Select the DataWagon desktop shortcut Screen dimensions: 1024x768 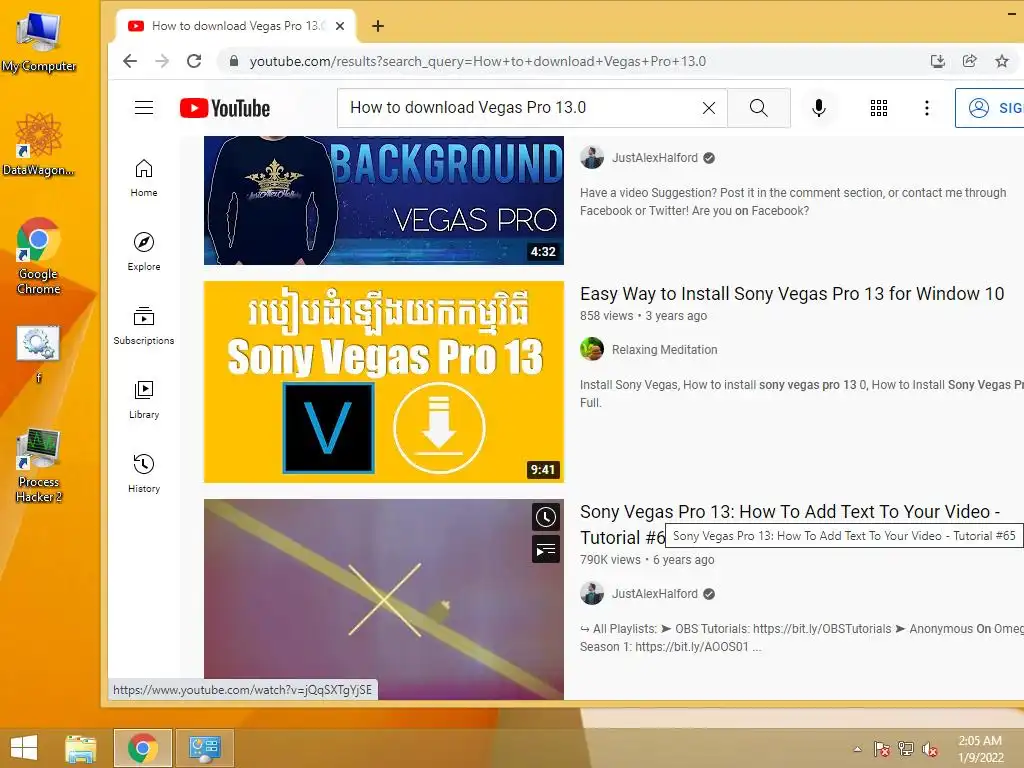click(39, 144)
